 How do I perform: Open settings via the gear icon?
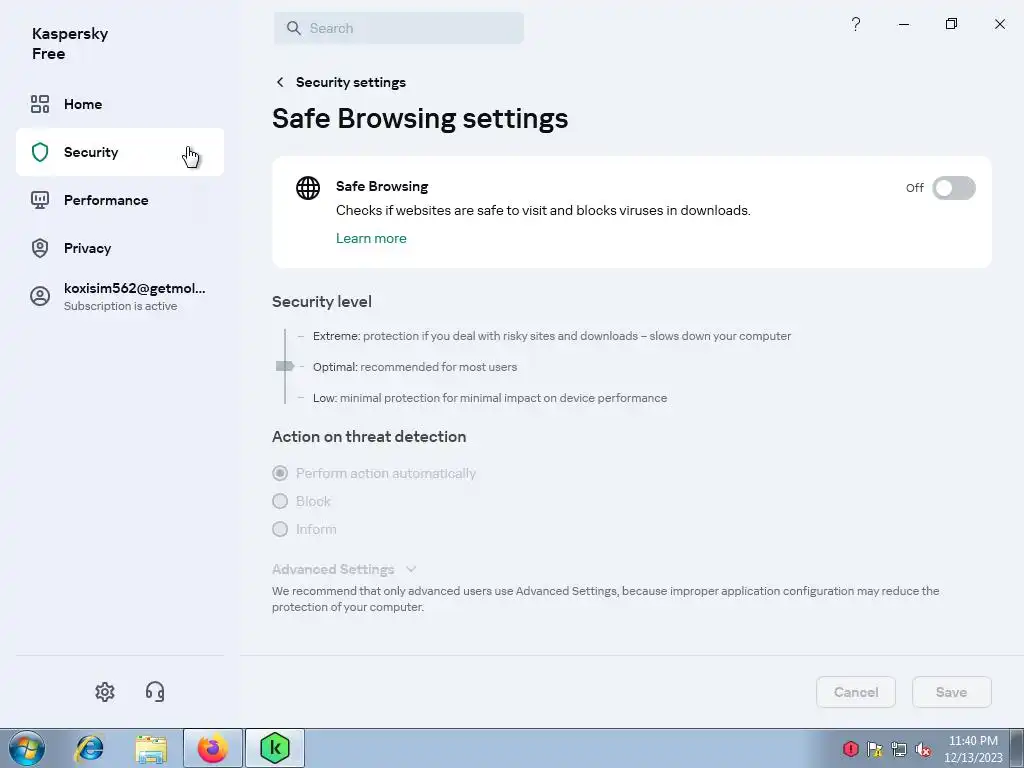[x=104, y=692]
